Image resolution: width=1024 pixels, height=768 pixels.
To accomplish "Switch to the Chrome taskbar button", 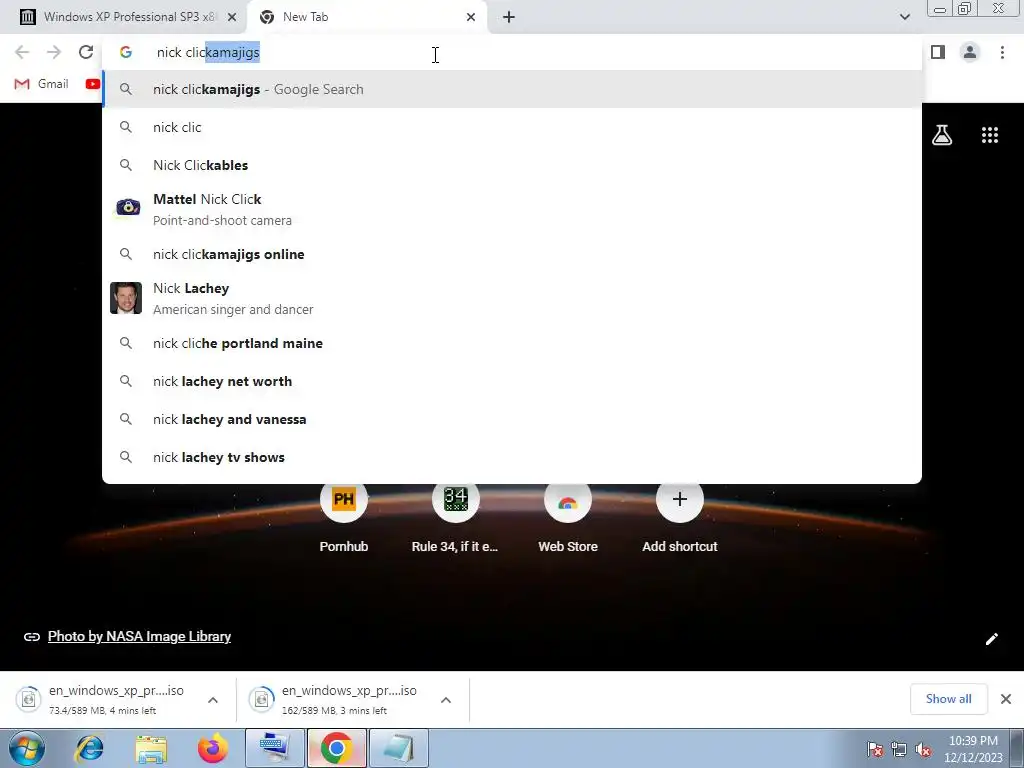I will point(337,748).
